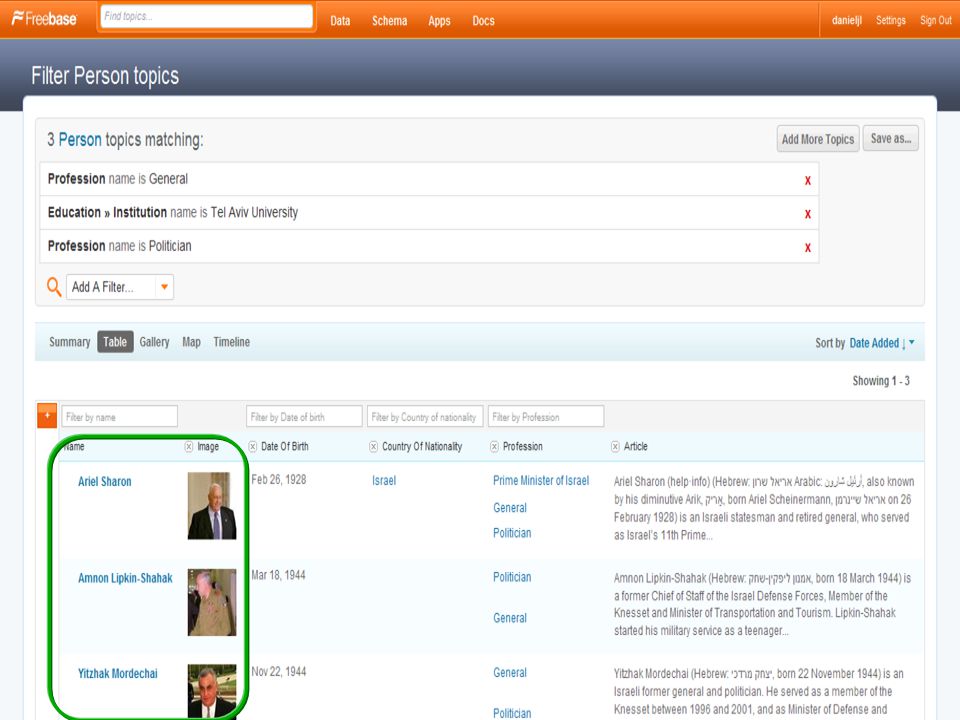This screenshot has height=720, width=960.
Task: Click the orange magnifier search icon
Action: point(54,287)
